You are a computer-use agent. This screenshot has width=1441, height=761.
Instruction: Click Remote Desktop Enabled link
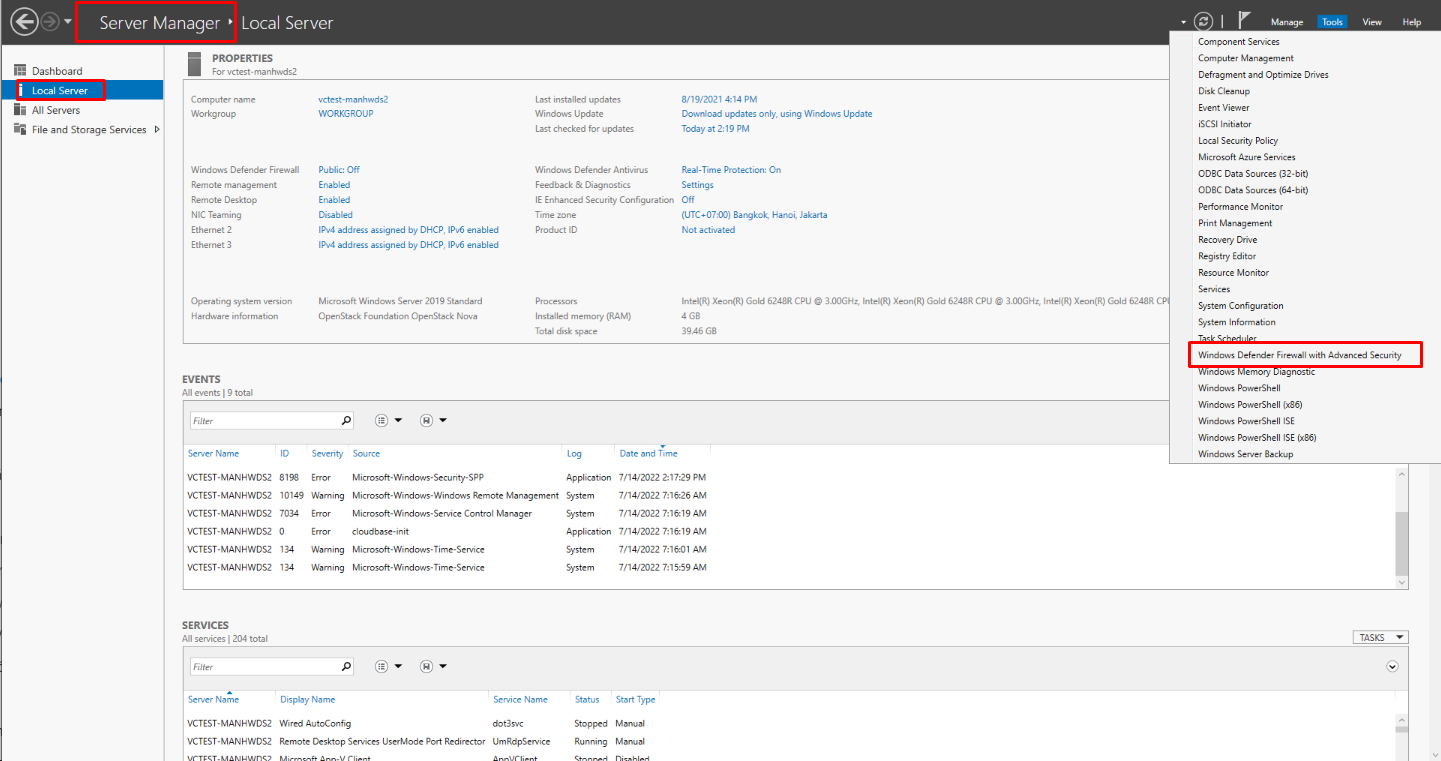click(334, 200)
